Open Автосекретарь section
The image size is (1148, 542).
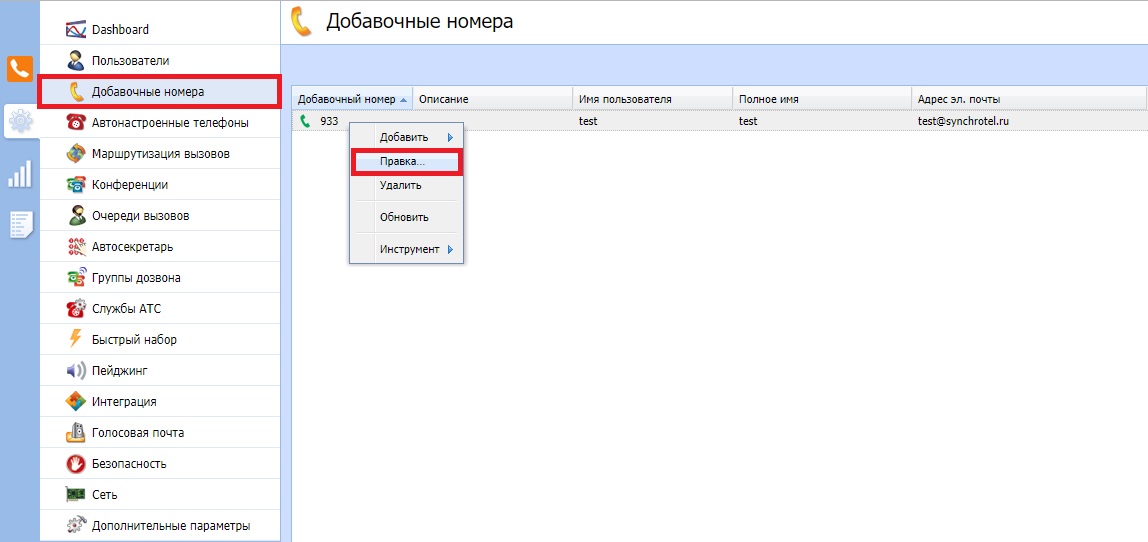coord(160,247)
